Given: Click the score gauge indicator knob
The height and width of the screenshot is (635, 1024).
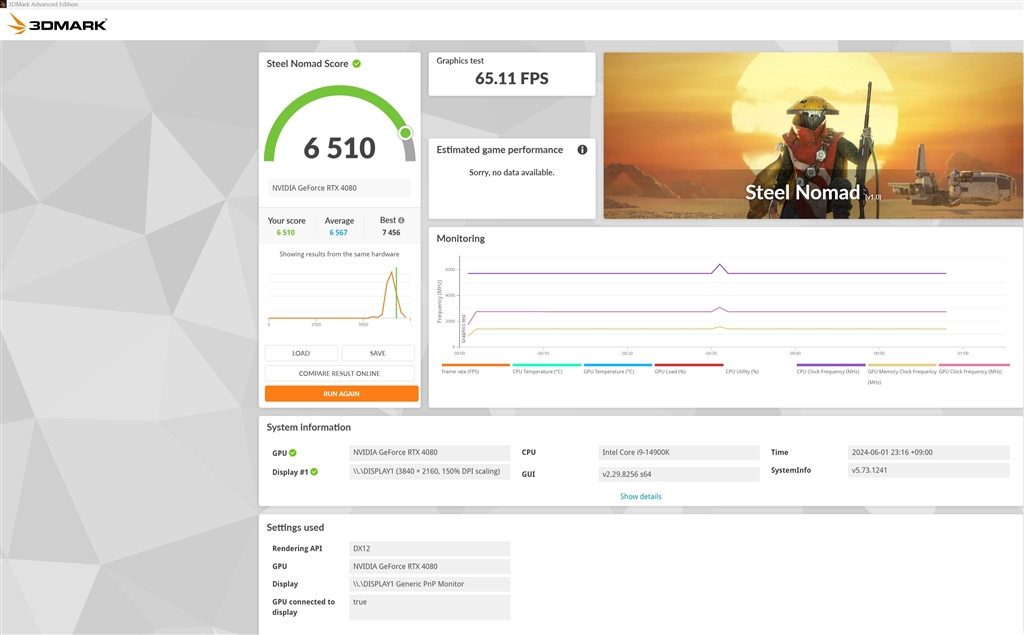Looking at the screenshot, I should (406, 133).
